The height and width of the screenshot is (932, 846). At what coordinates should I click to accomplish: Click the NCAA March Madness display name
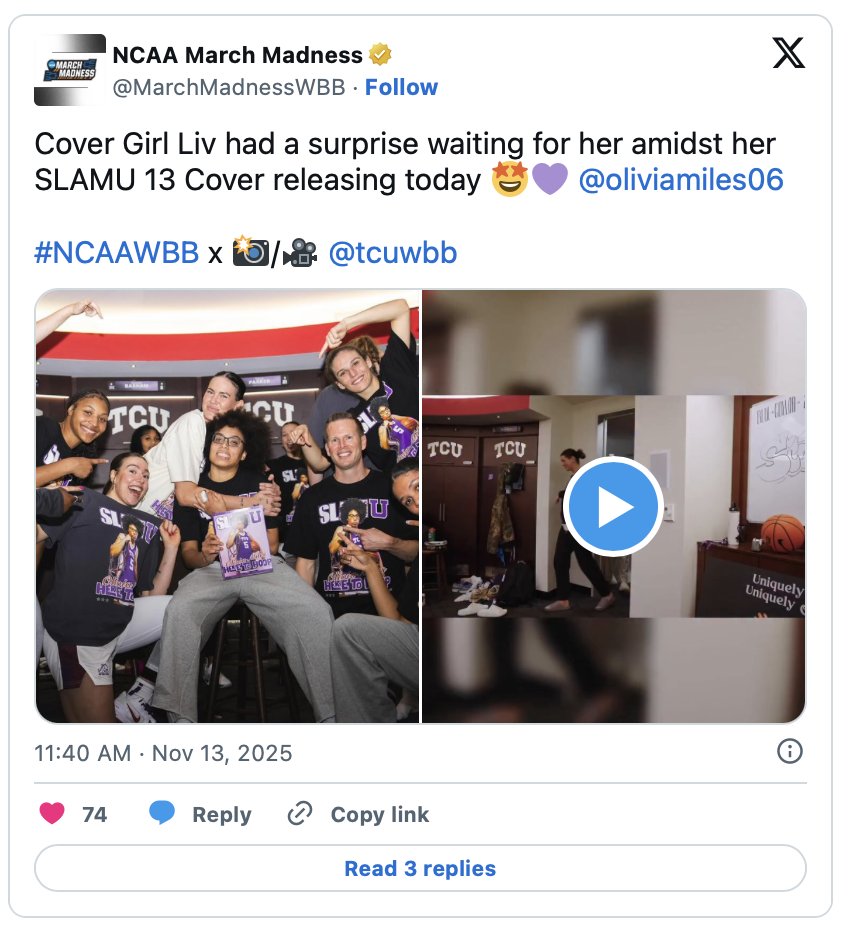pyautogui.click(x=237, y=55)
